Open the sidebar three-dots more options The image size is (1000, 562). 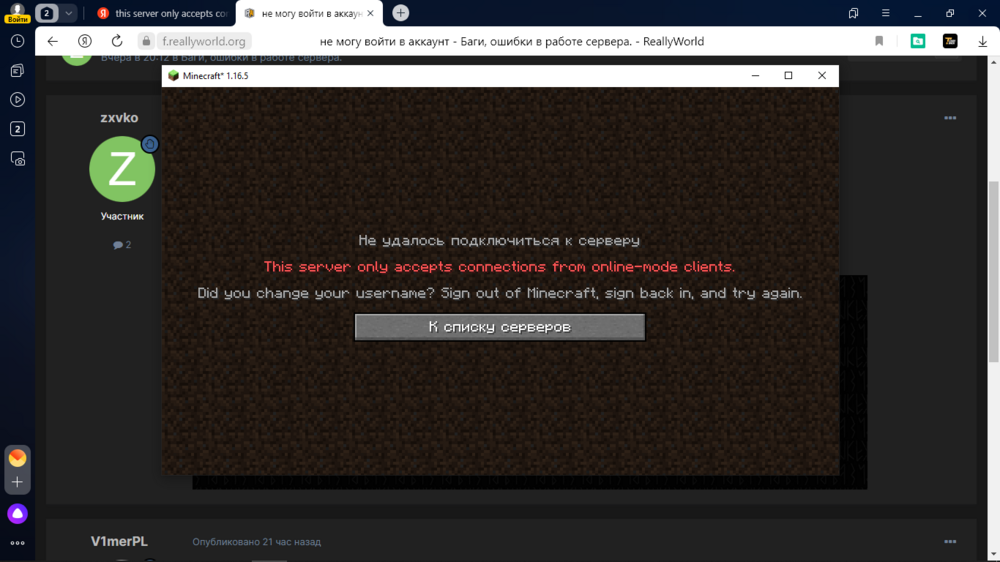point(17,543)
